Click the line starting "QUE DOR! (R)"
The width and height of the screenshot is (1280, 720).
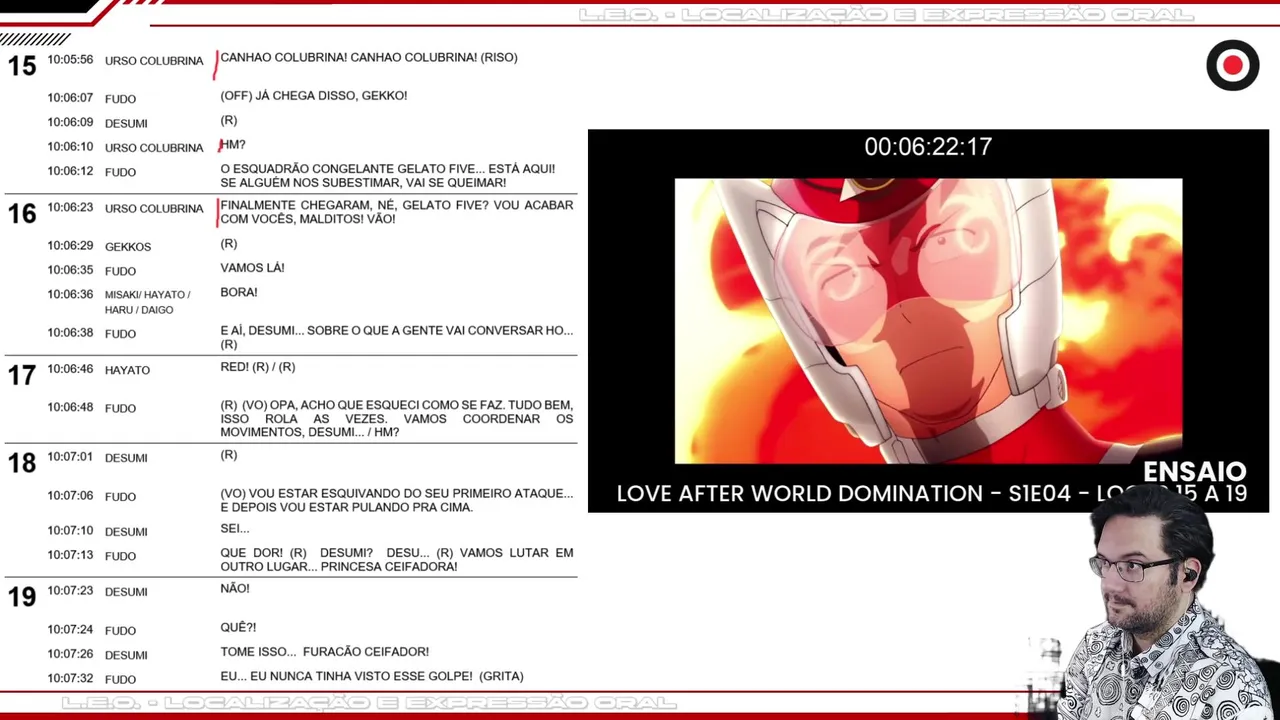coord(397,560)
